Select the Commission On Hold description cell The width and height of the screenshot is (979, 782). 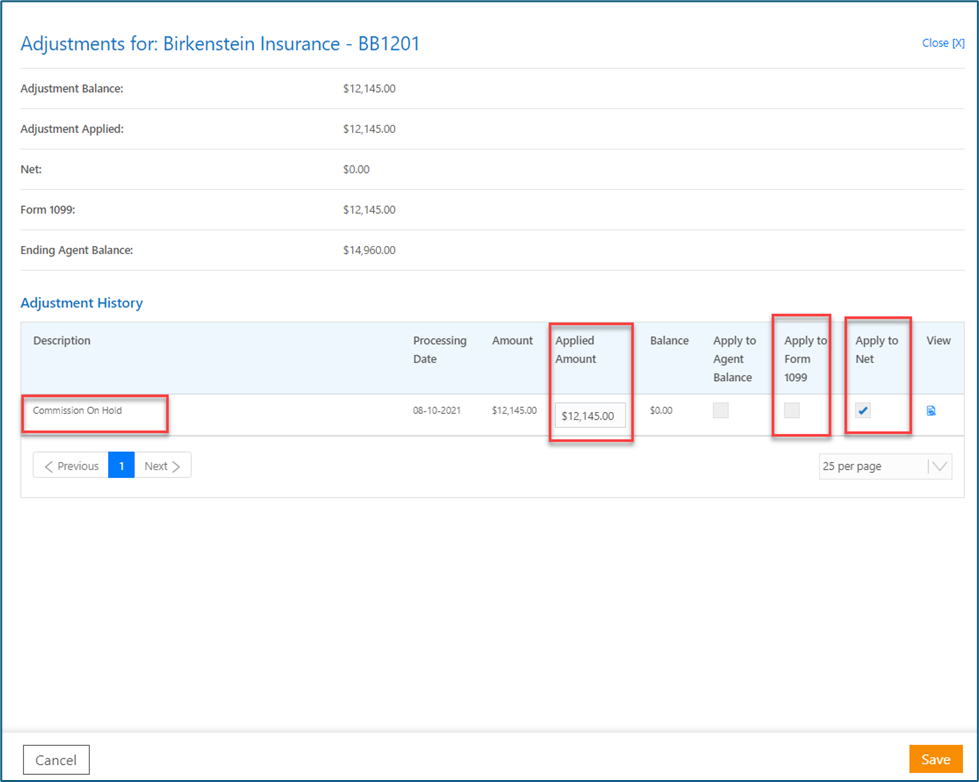78,411
